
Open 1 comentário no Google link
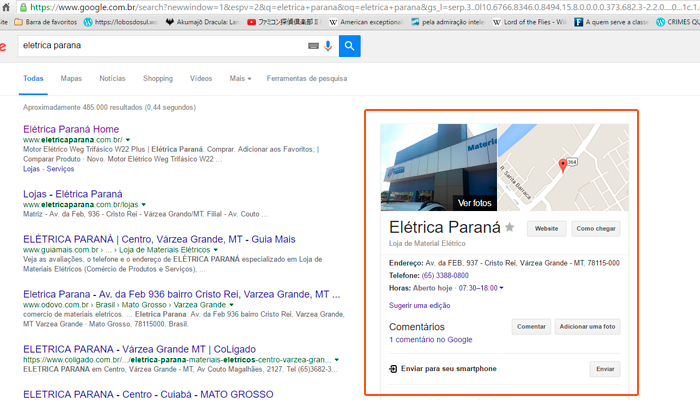[x=430, y=340]
